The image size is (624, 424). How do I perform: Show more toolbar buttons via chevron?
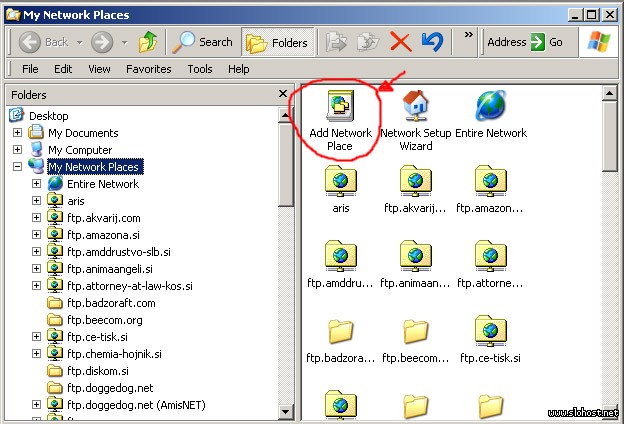click(x=468, y=35)
